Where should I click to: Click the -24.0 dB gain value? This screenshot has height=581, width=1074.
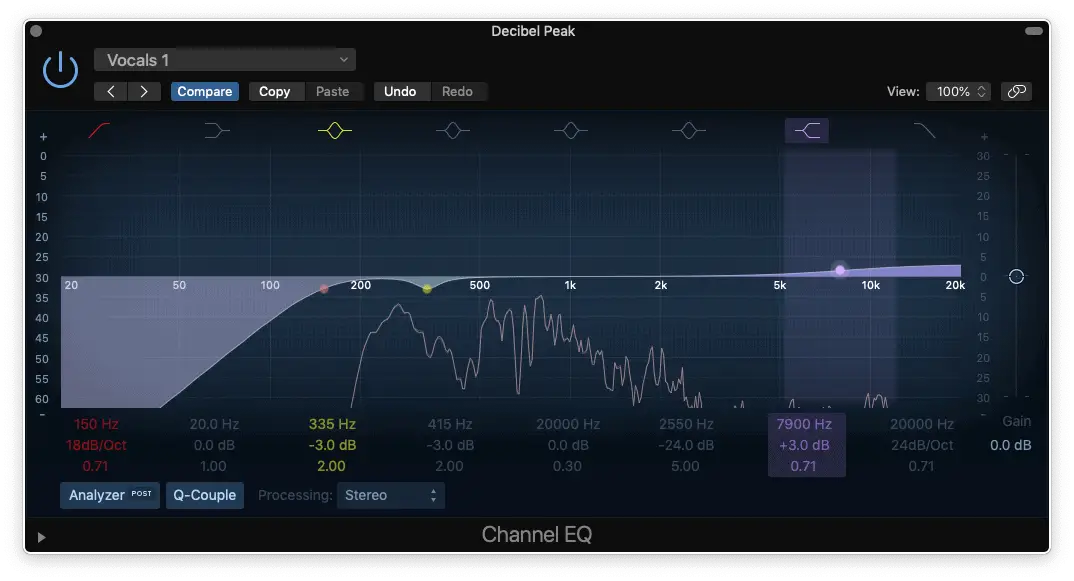686,445
